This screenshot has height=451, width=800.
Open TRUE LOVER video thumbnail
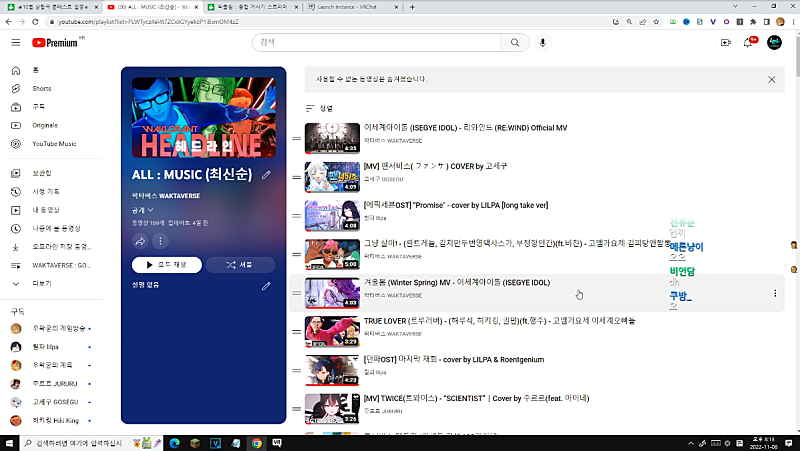tap(332, 332)
